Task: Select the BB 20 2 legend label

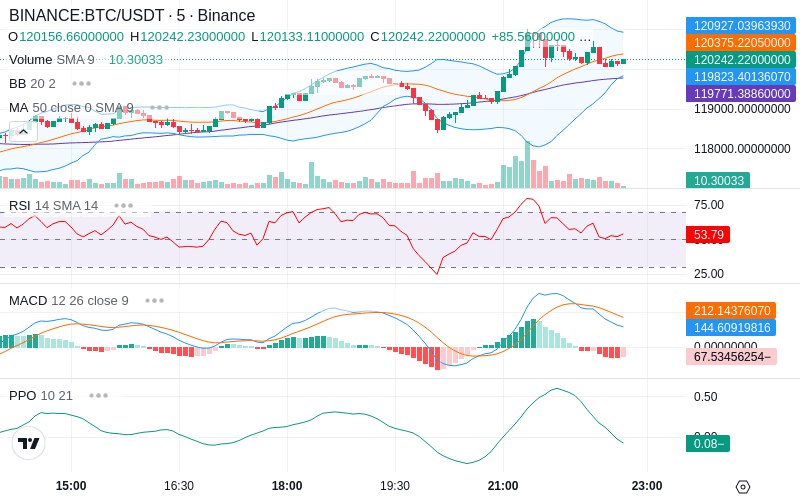Action: pos(32,83)
